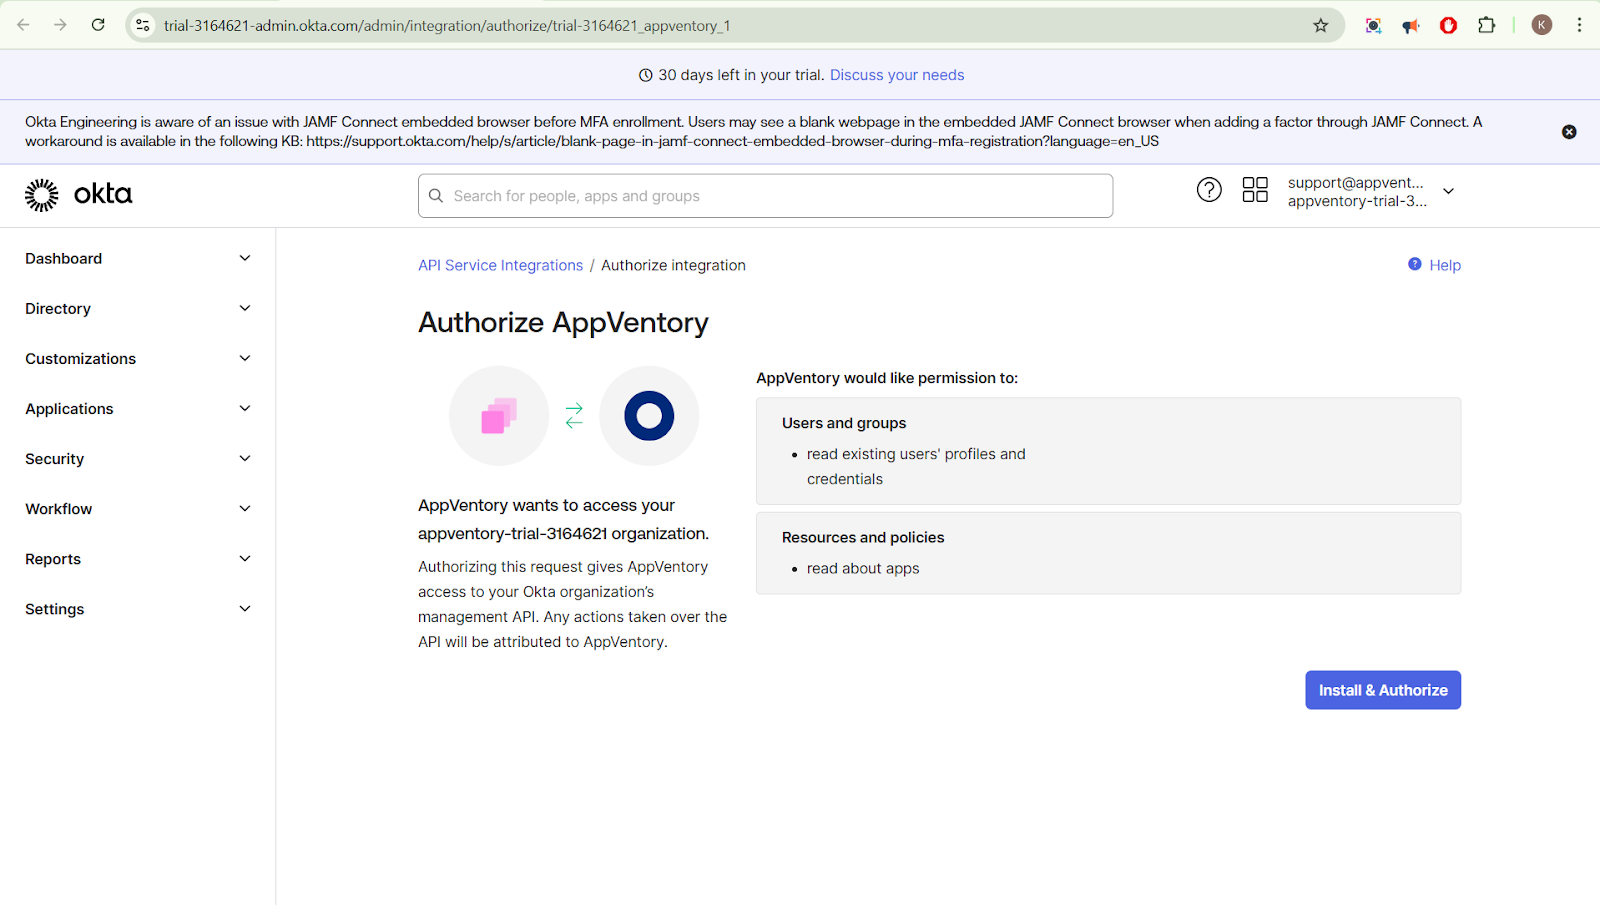The height and width of the screenshot is (905, 1600).
Task: Reload the page with the refresh icon
Action: coord(98,25)
